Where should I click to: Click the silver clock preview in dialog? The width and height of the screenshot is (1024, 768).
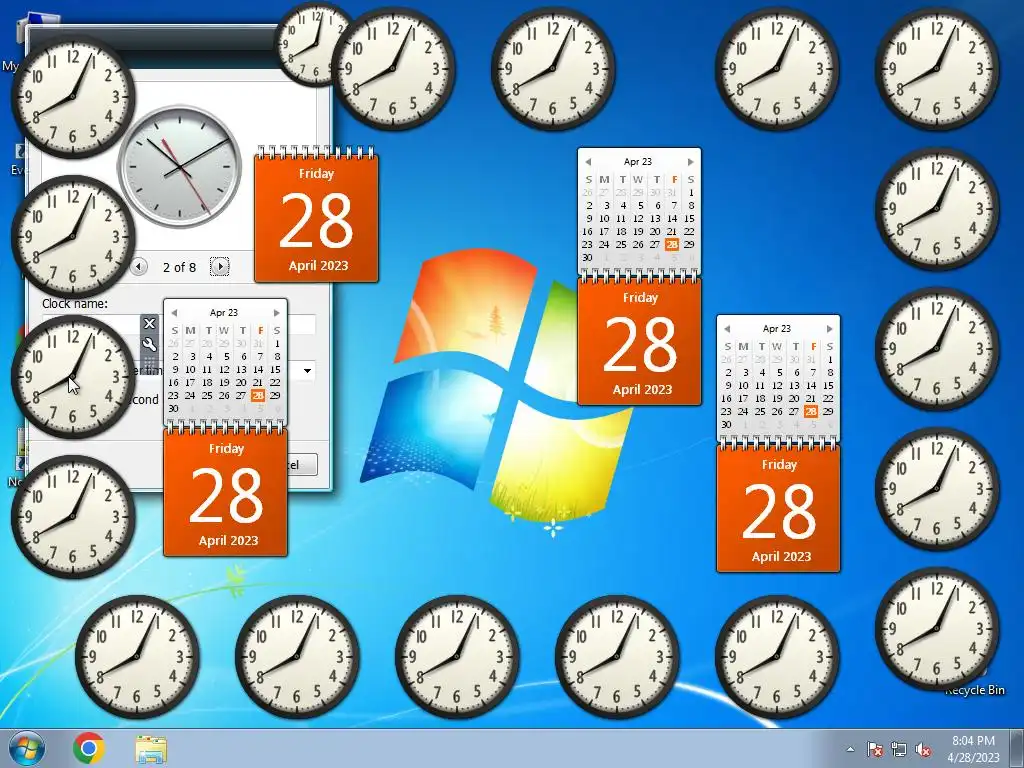(180, 167)
